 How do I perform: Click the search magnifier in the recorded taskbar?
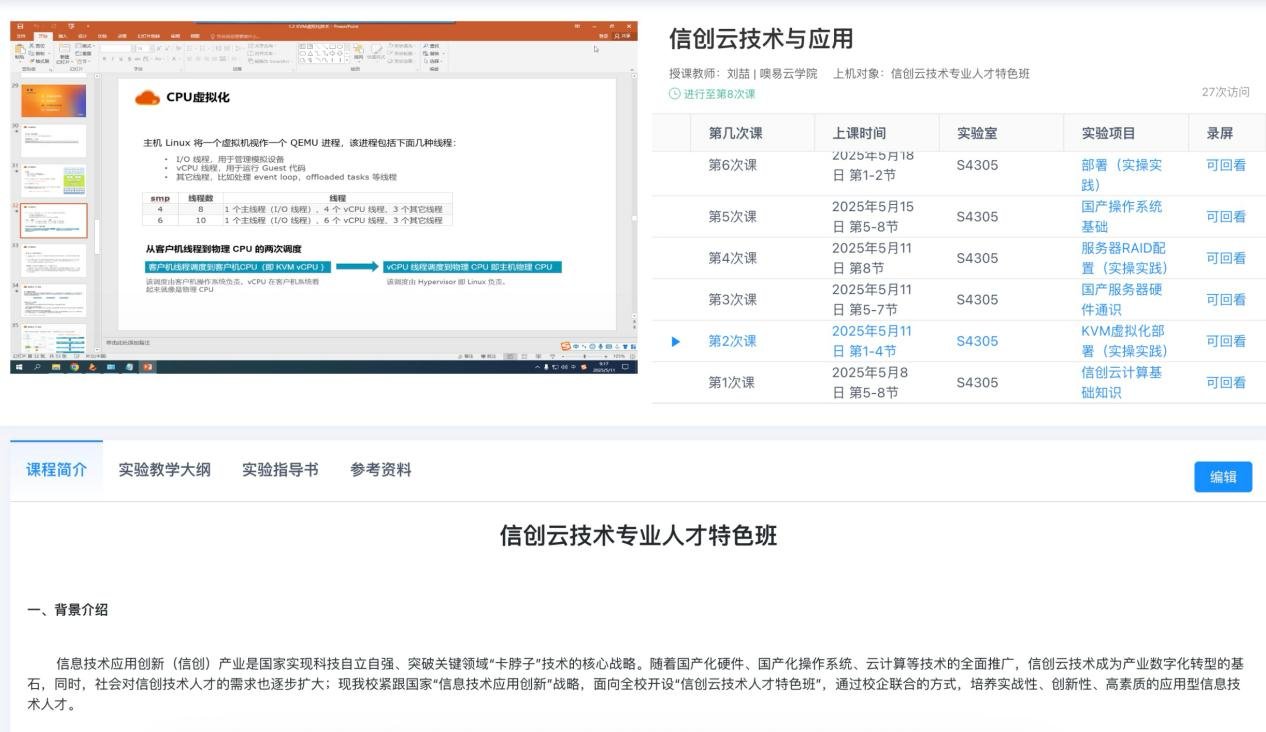pyautogui.click(x=38, y=367)
